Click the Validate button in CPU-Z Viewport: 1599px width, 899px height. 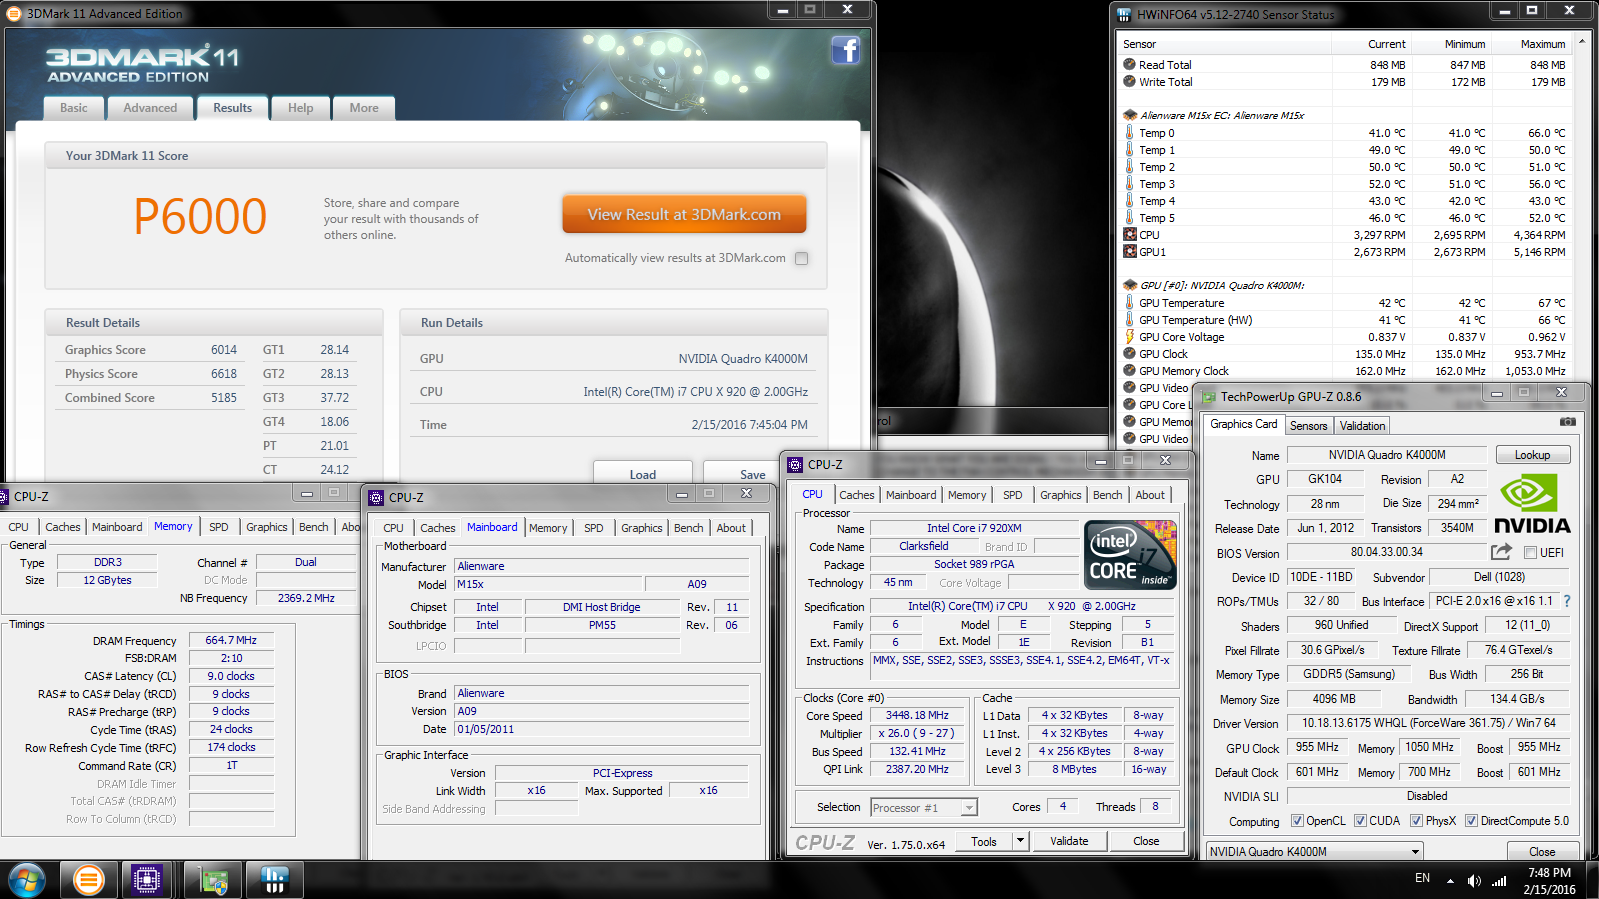[x=1069, y=841]
